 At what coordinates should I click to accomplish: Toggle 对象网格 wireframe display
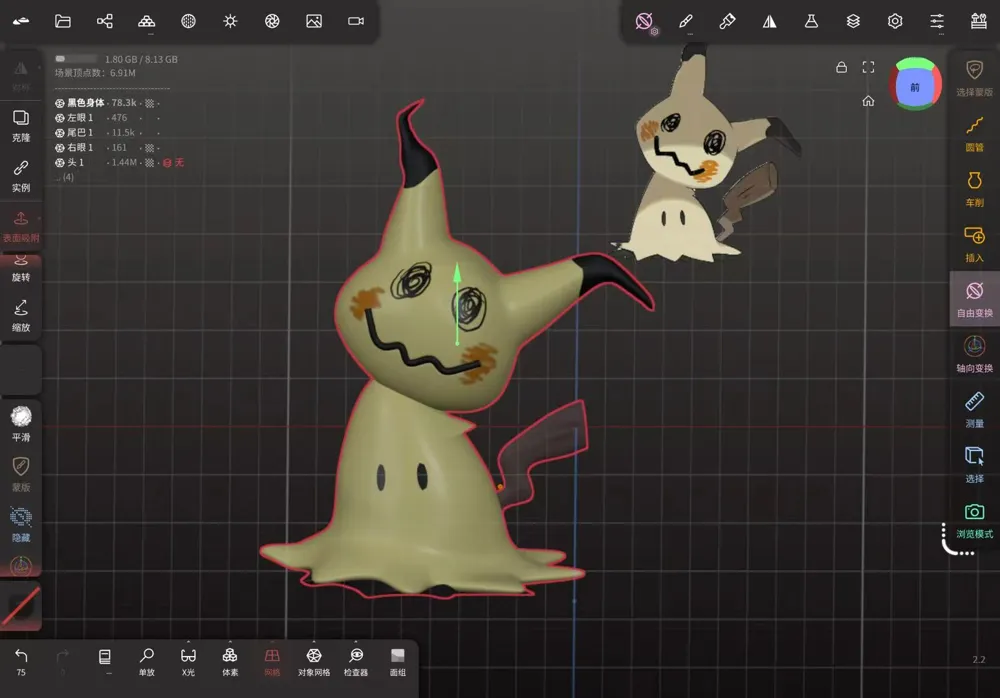[314, 662]
